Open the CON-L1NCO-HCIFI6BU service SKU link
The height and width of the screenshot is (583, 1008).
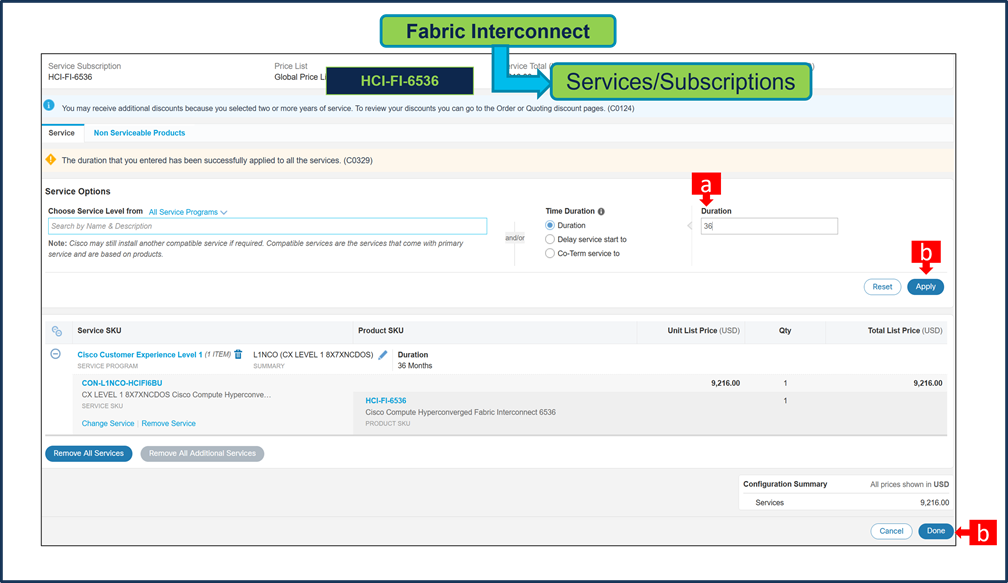click(122, 383)
